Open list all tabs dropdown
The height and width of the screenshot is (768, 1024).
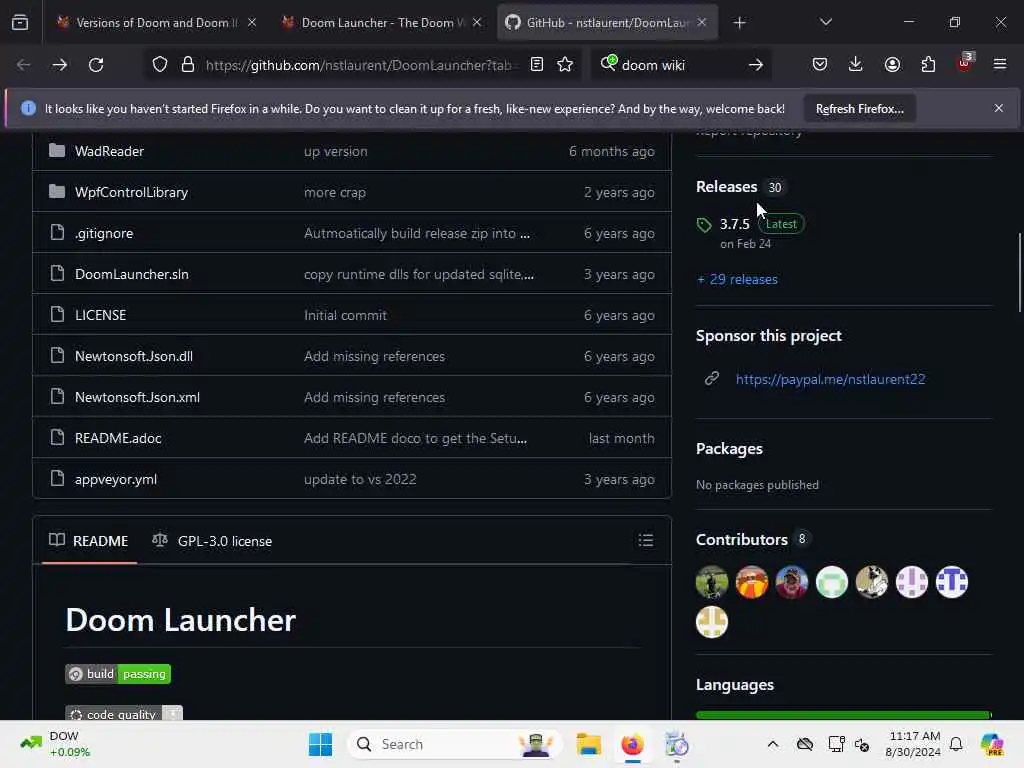825,22
